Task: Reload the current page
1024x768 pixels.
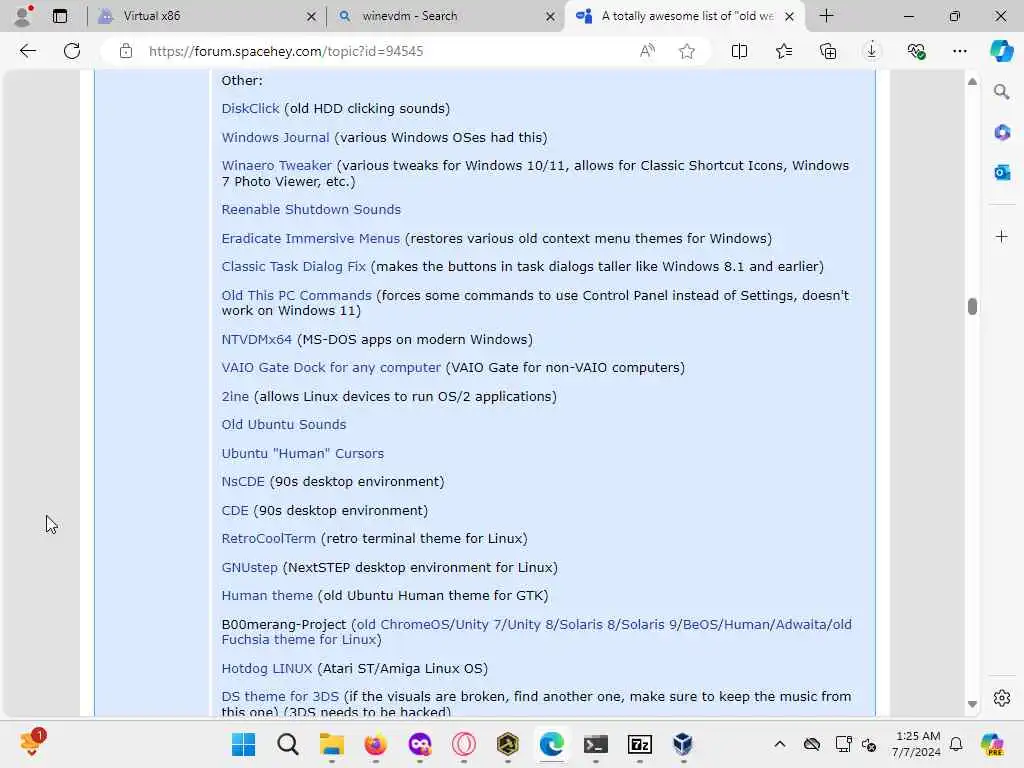Action: pos(72,51)
